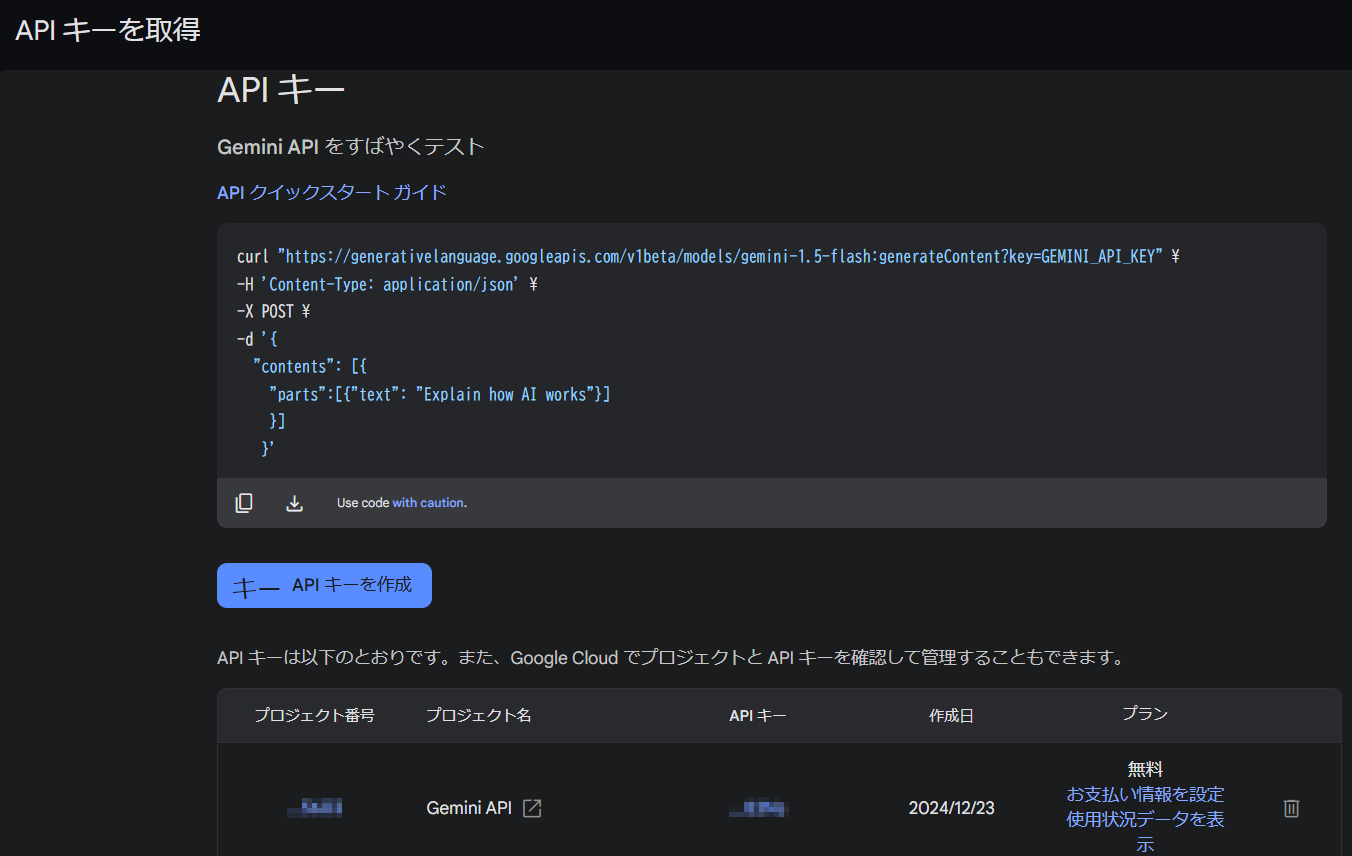Click the プロジェクト名 column header
The image size is (1352, 856).
(x=479, y=716)
